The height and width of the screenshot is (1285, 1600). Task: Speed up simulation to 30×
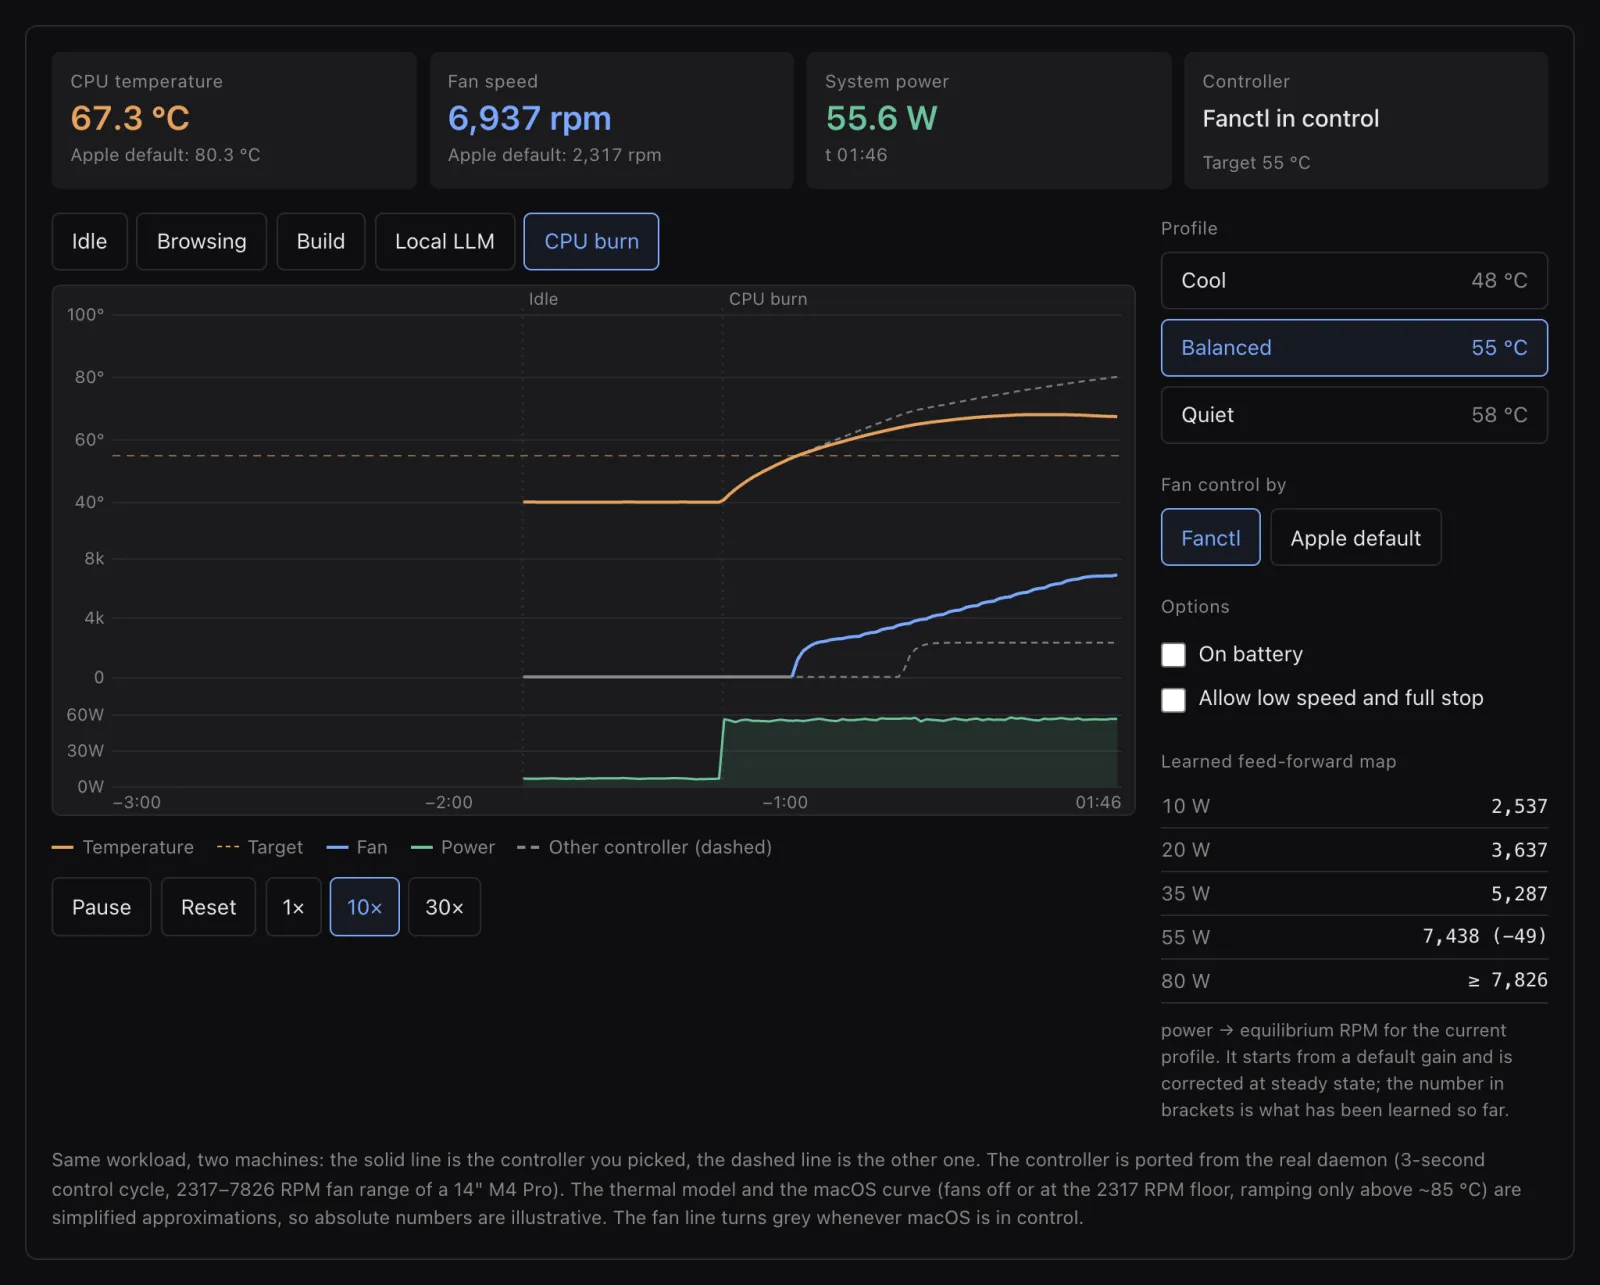(x=444, y=907)
